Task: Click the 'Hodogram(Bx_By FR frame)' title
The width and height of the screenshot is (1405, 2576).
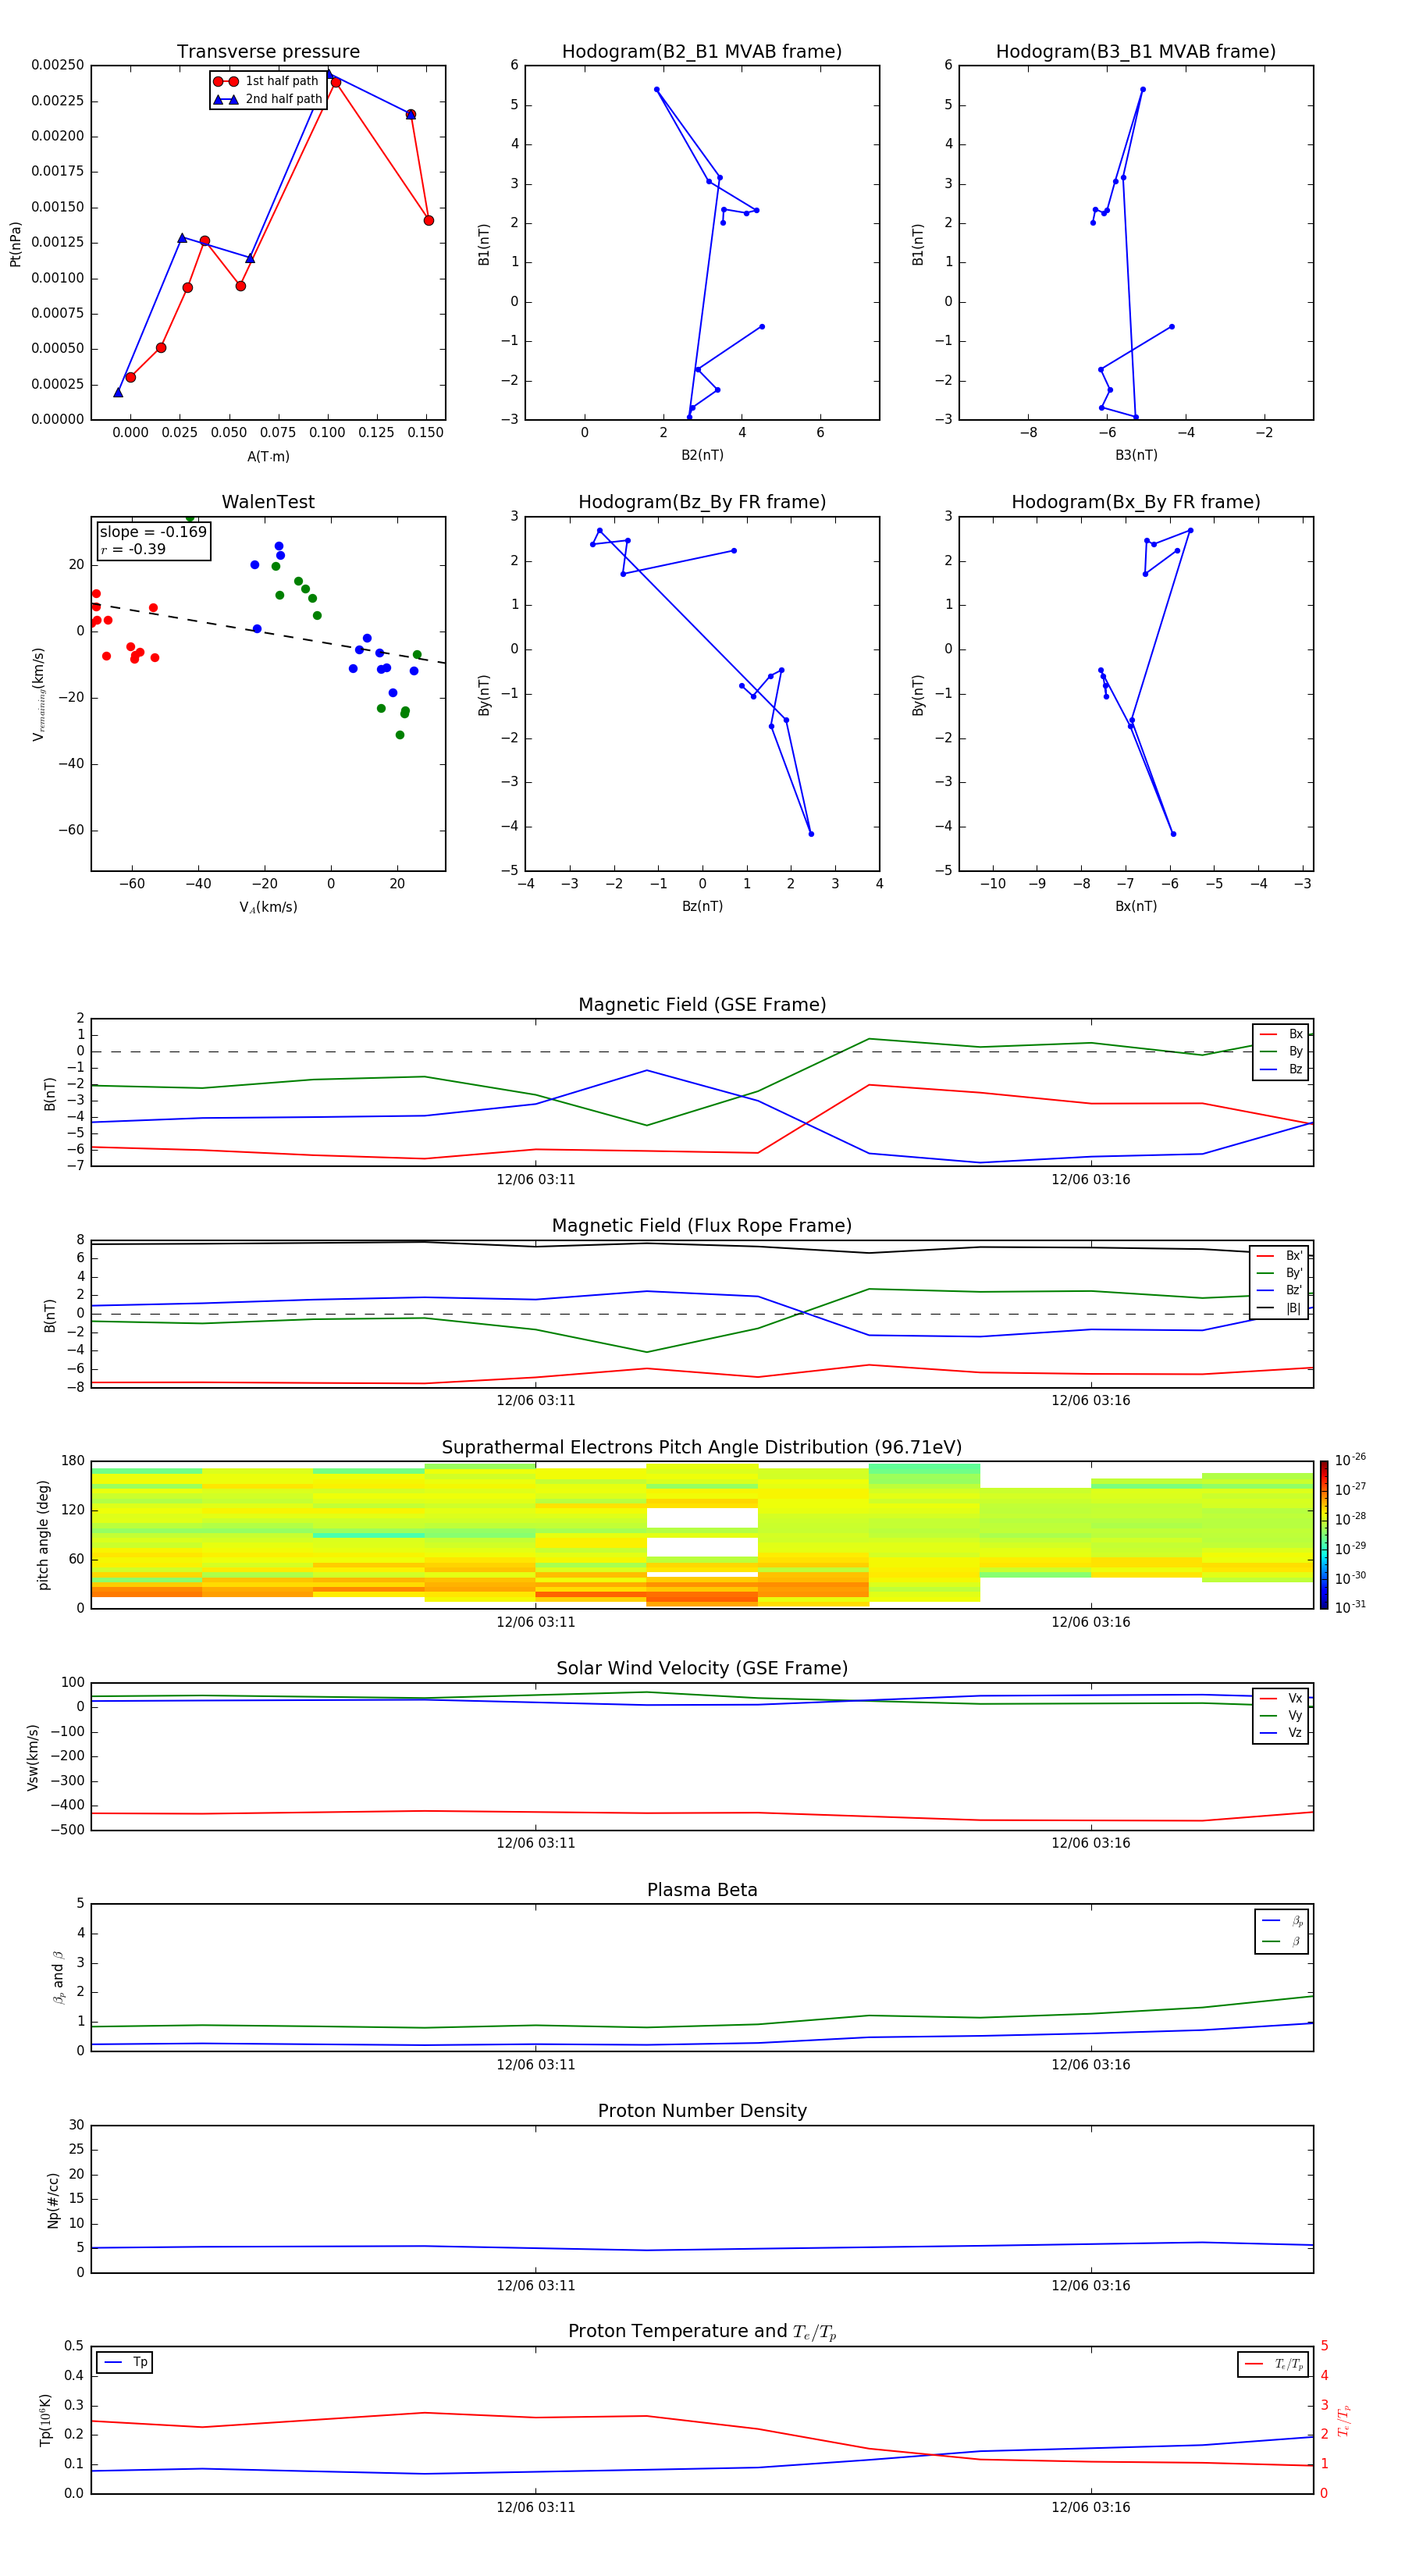Action: tap(1136, 502)
